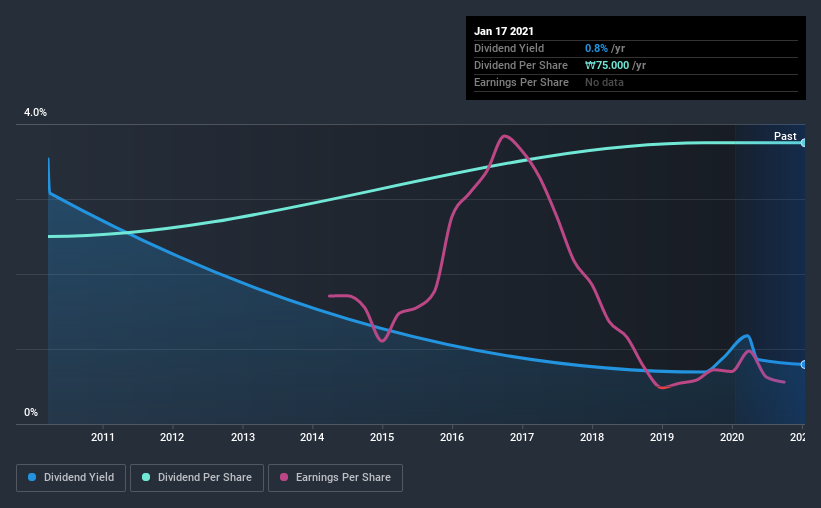821x508 pixels.
Task: Click the Dividend Per Share tooltip row label
Action: [520, 65]
